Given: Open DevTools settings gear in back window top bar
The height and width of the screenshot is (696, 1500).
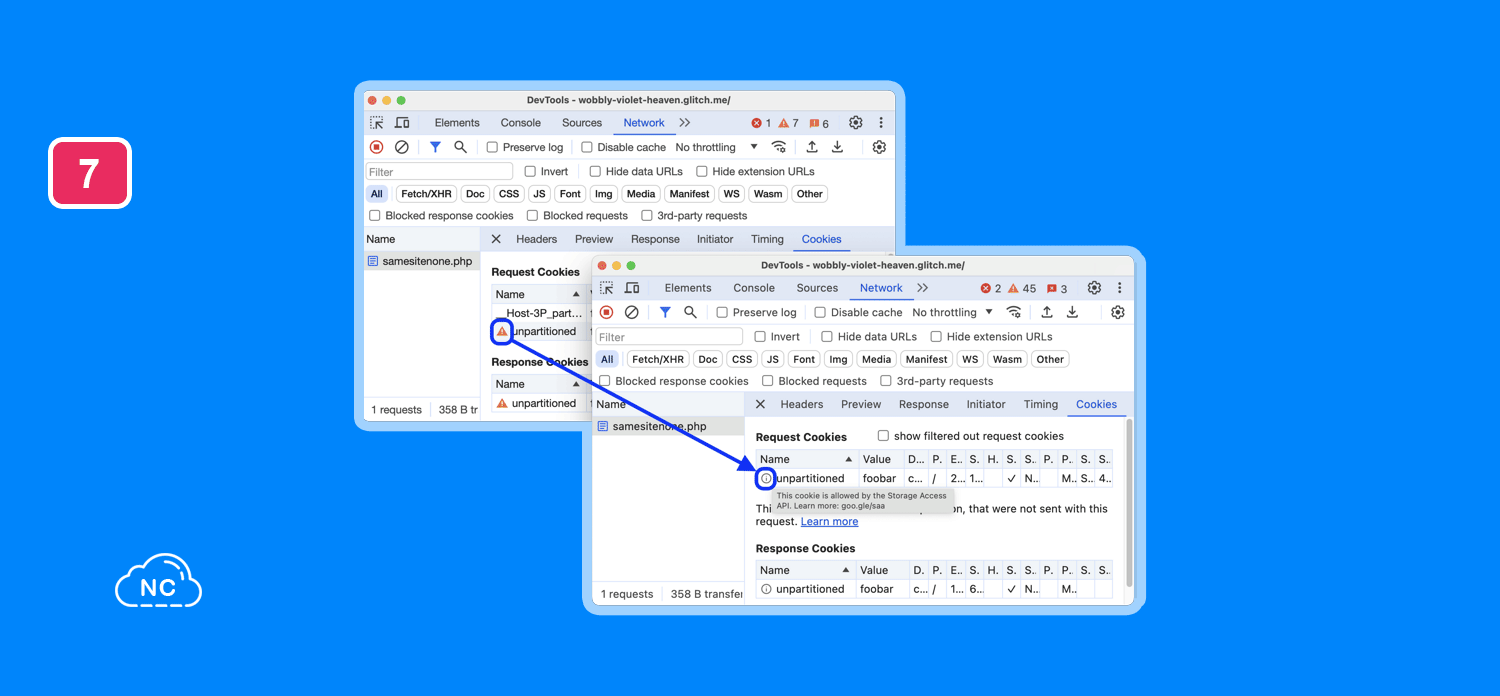Looking at the screenshot, I should (x=856, y=123).
